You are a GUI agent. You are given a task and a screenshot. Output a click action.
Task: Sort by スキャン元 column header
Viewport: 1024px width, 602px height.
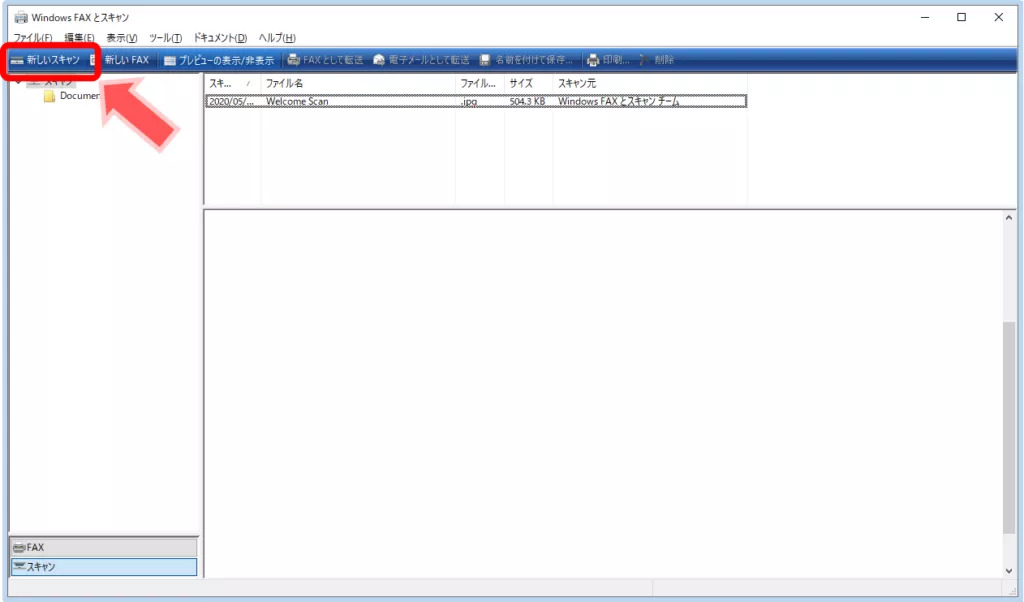pos(650,84)
